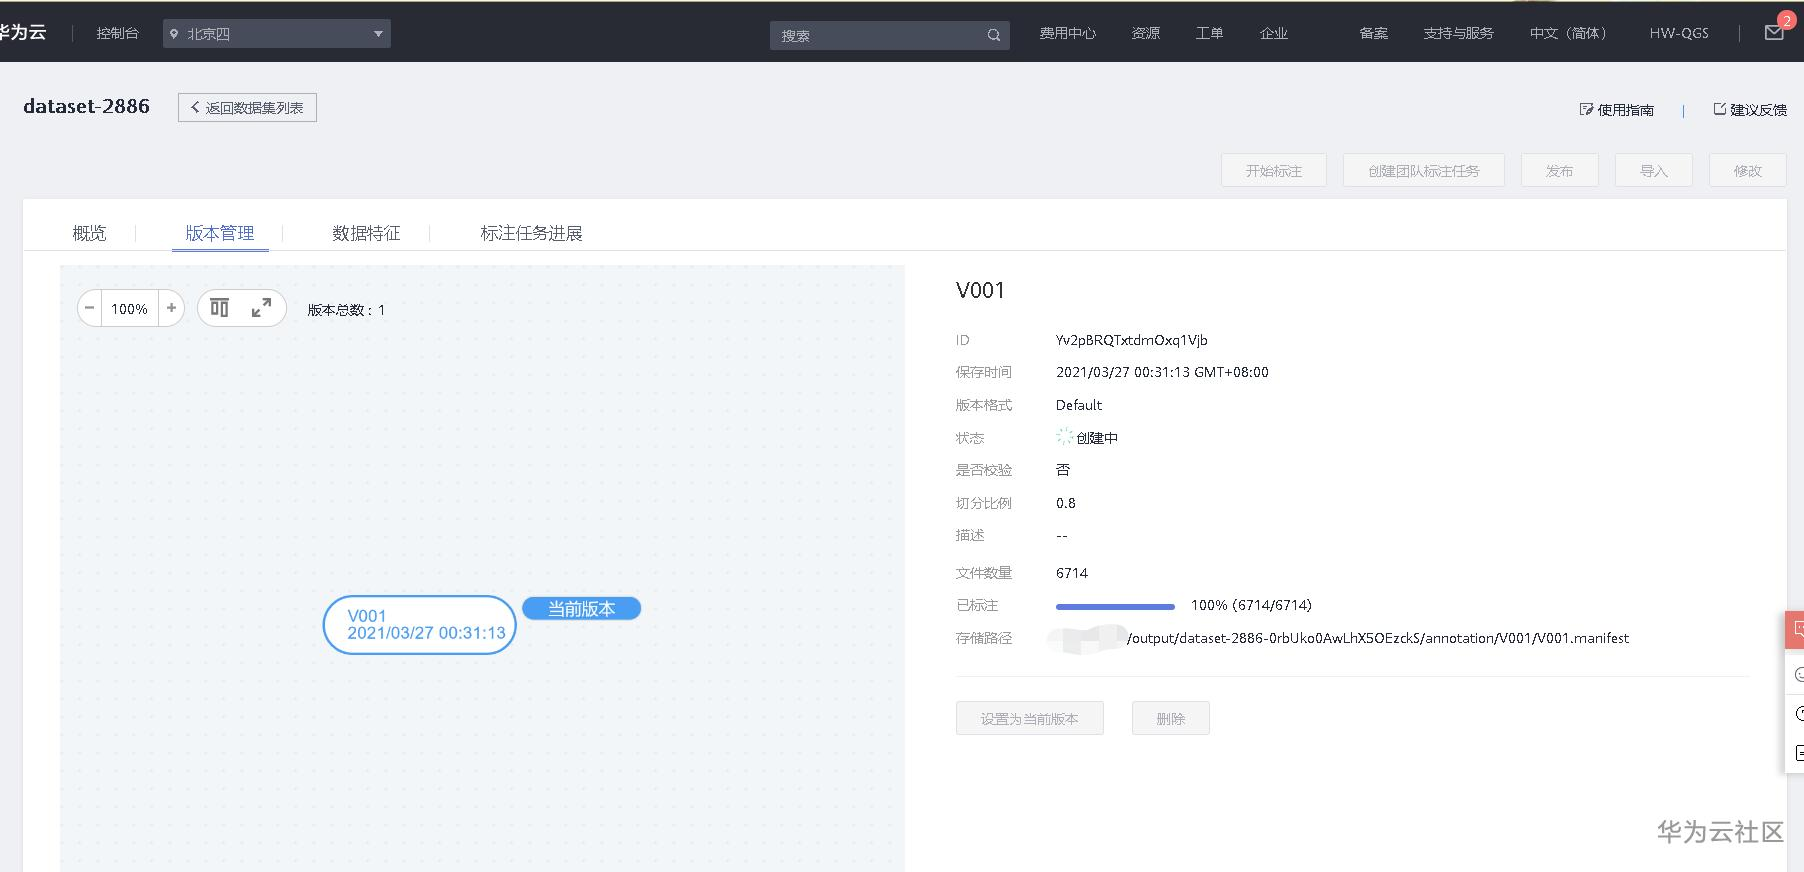The image size is (1804, 872).
Task: Click the zoom out minus icon
Action: coord(90,308)
